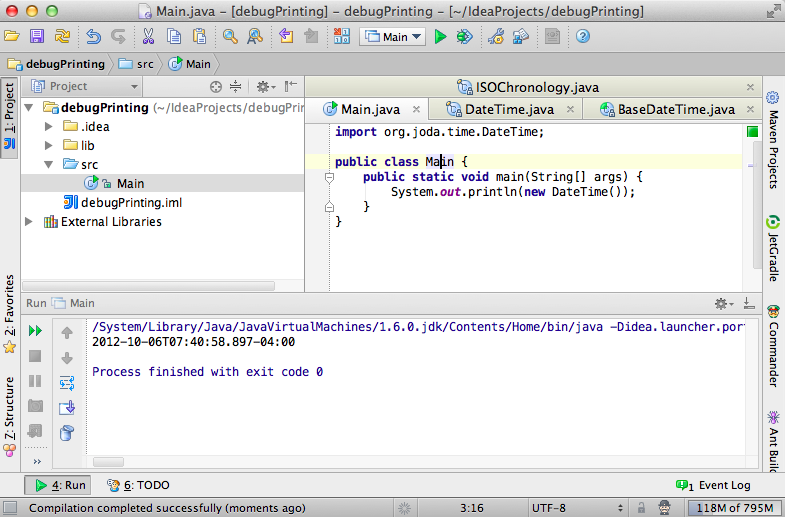Open Run panel gear settings menu
Screen dimensions: 785x517
(x=724, y=303)
